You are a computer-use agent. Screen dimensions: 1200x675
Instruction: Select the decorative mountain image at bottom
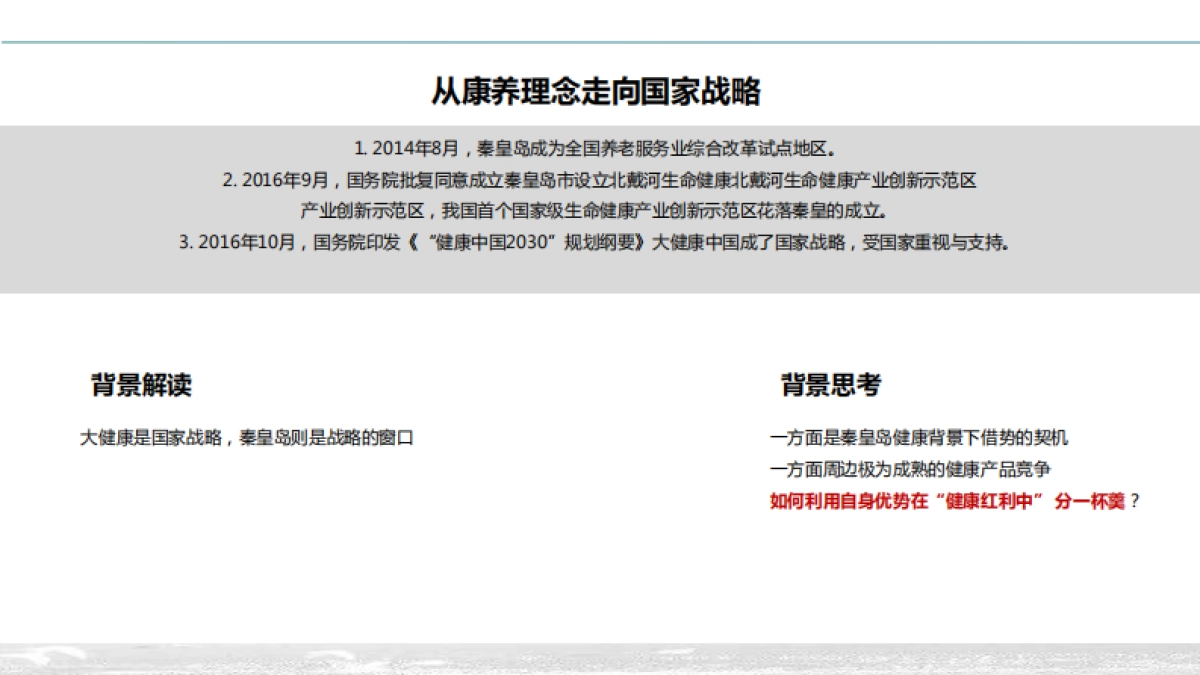[600, 660]
